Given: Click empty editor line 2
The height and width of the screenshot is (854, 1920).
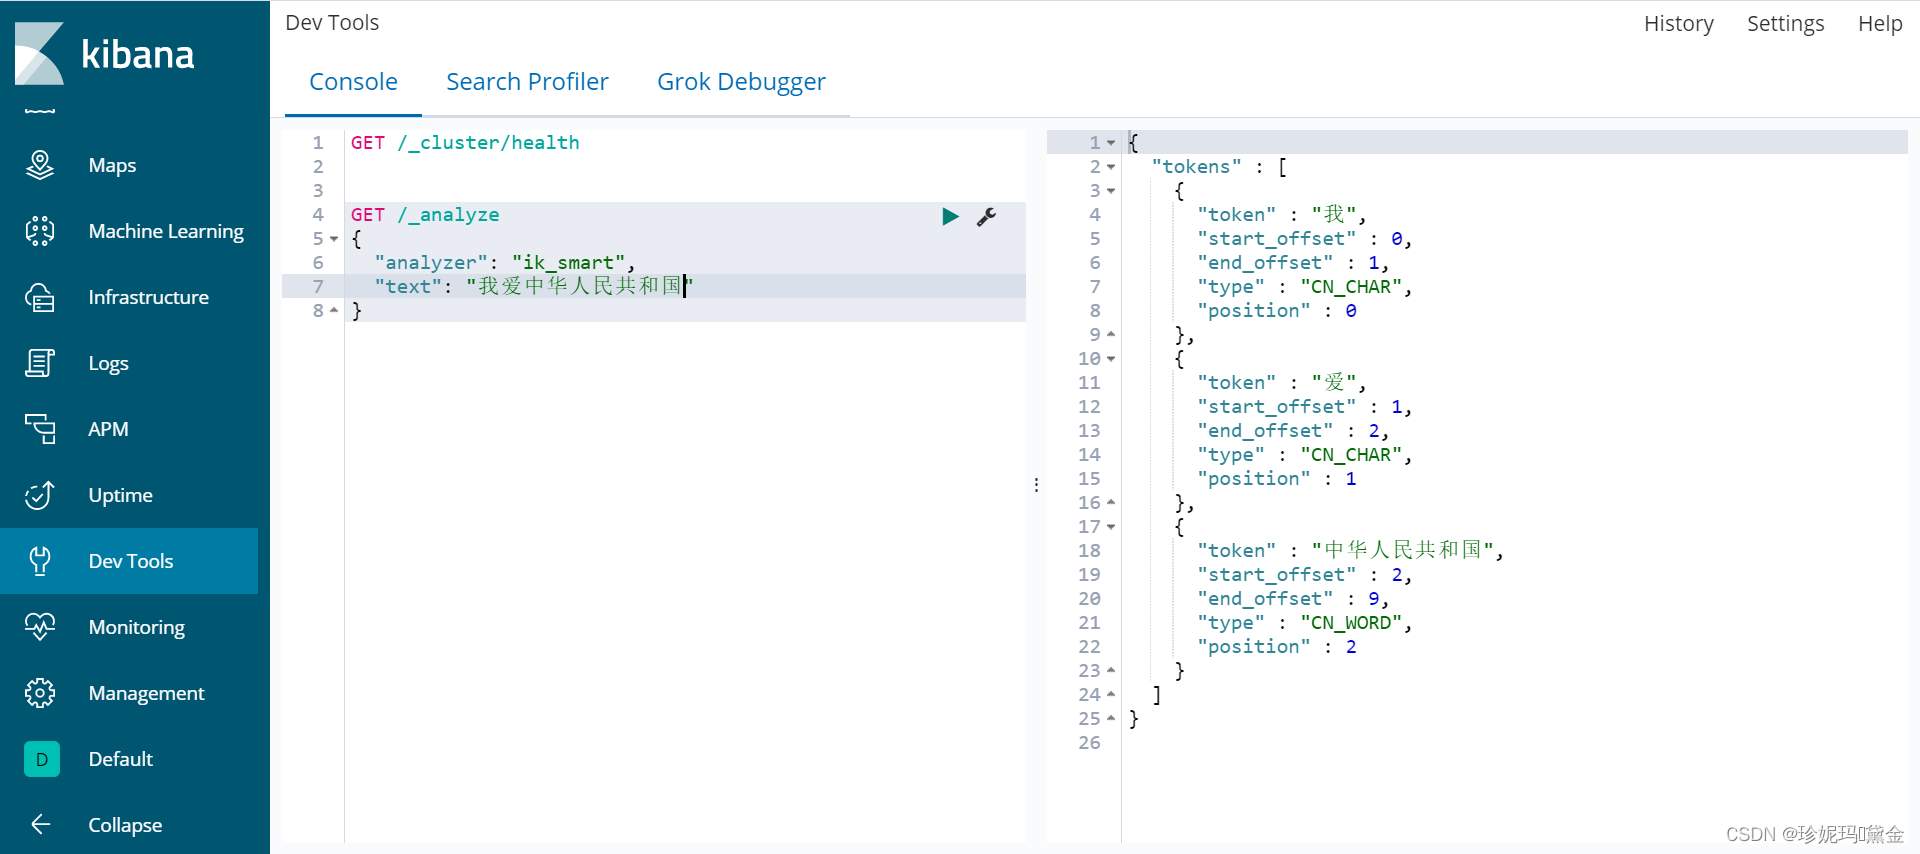Looking at the screenshot, I should click(x=685, y=167).
